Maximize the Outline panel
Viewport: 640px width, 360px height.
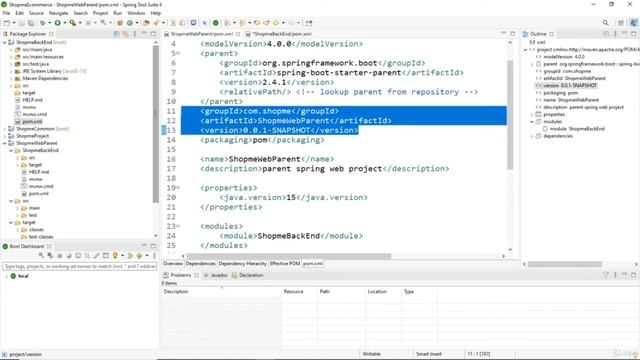633,34
